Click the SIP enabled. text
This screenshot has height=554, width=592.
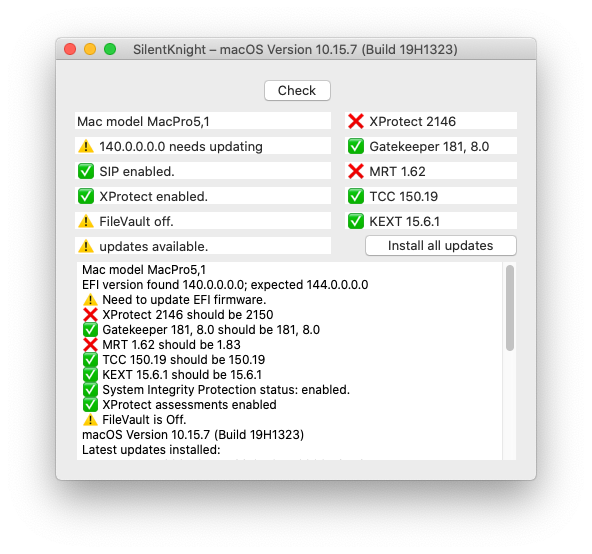[137, 171]
